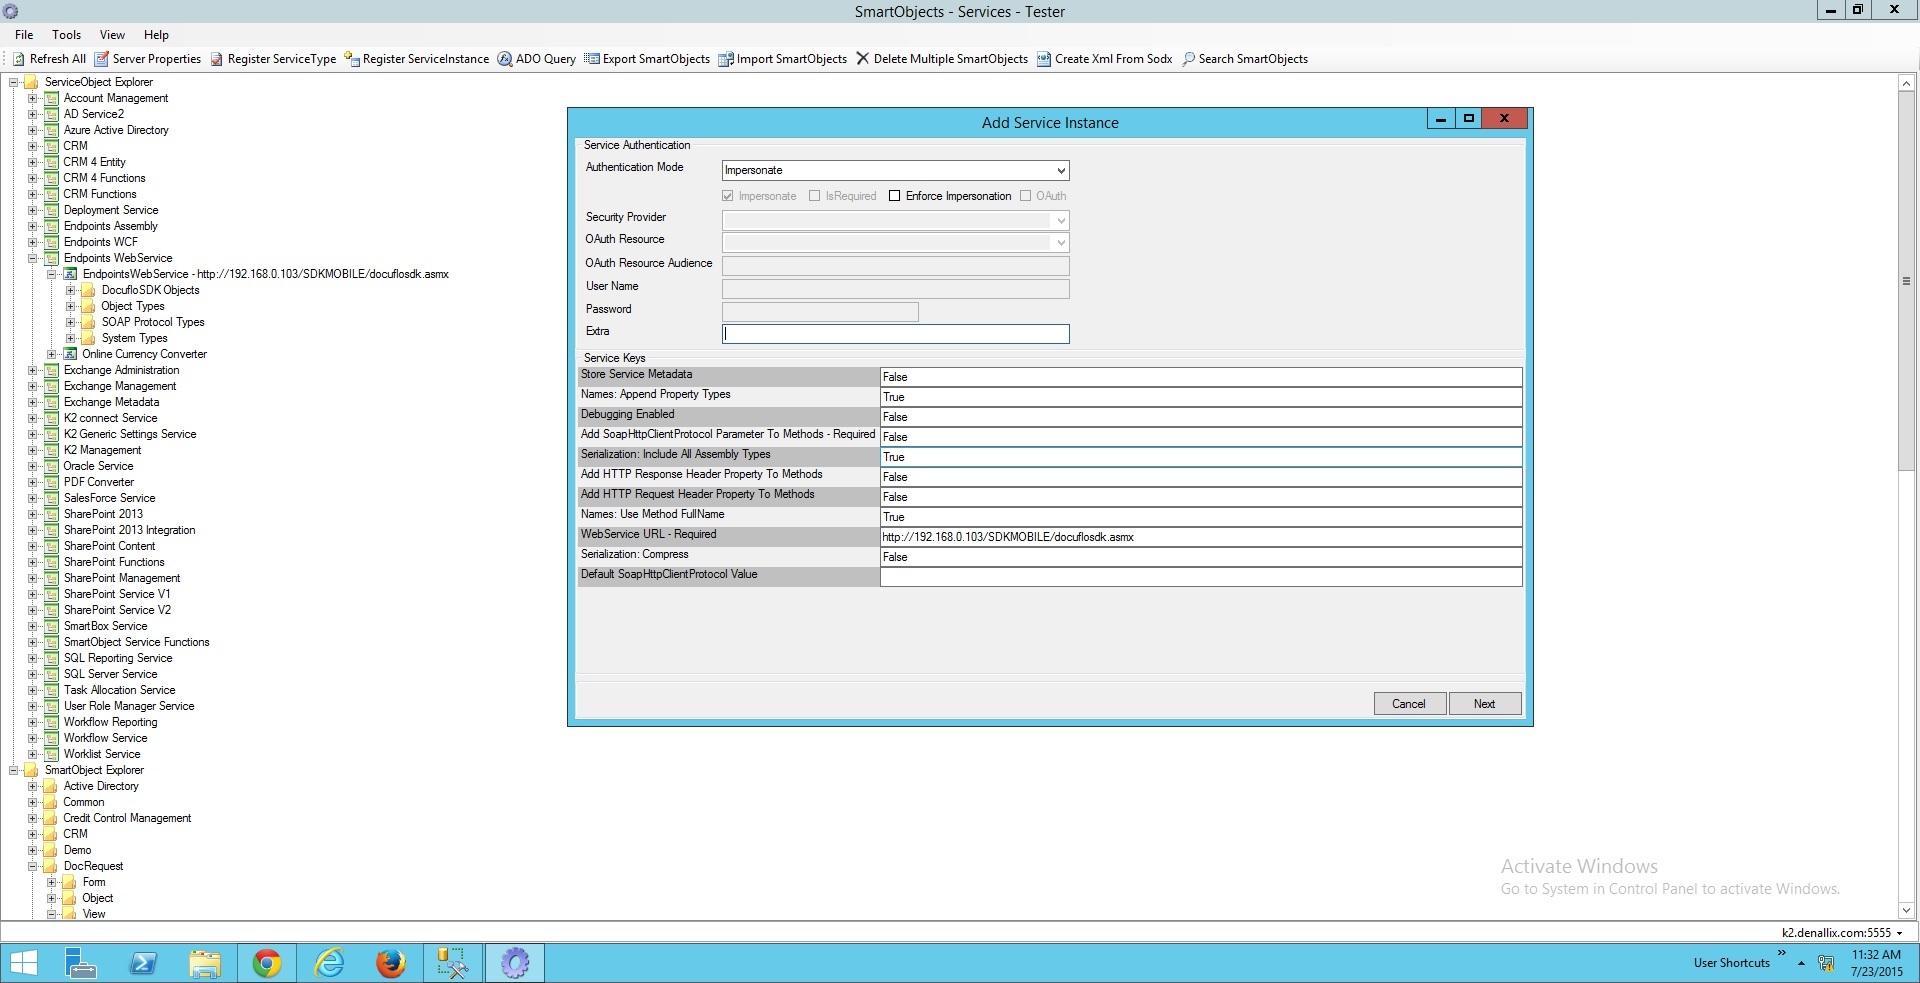Launch Google Chrome from the taskbar
Viewport: 1920px width, 983px height.
266,963
